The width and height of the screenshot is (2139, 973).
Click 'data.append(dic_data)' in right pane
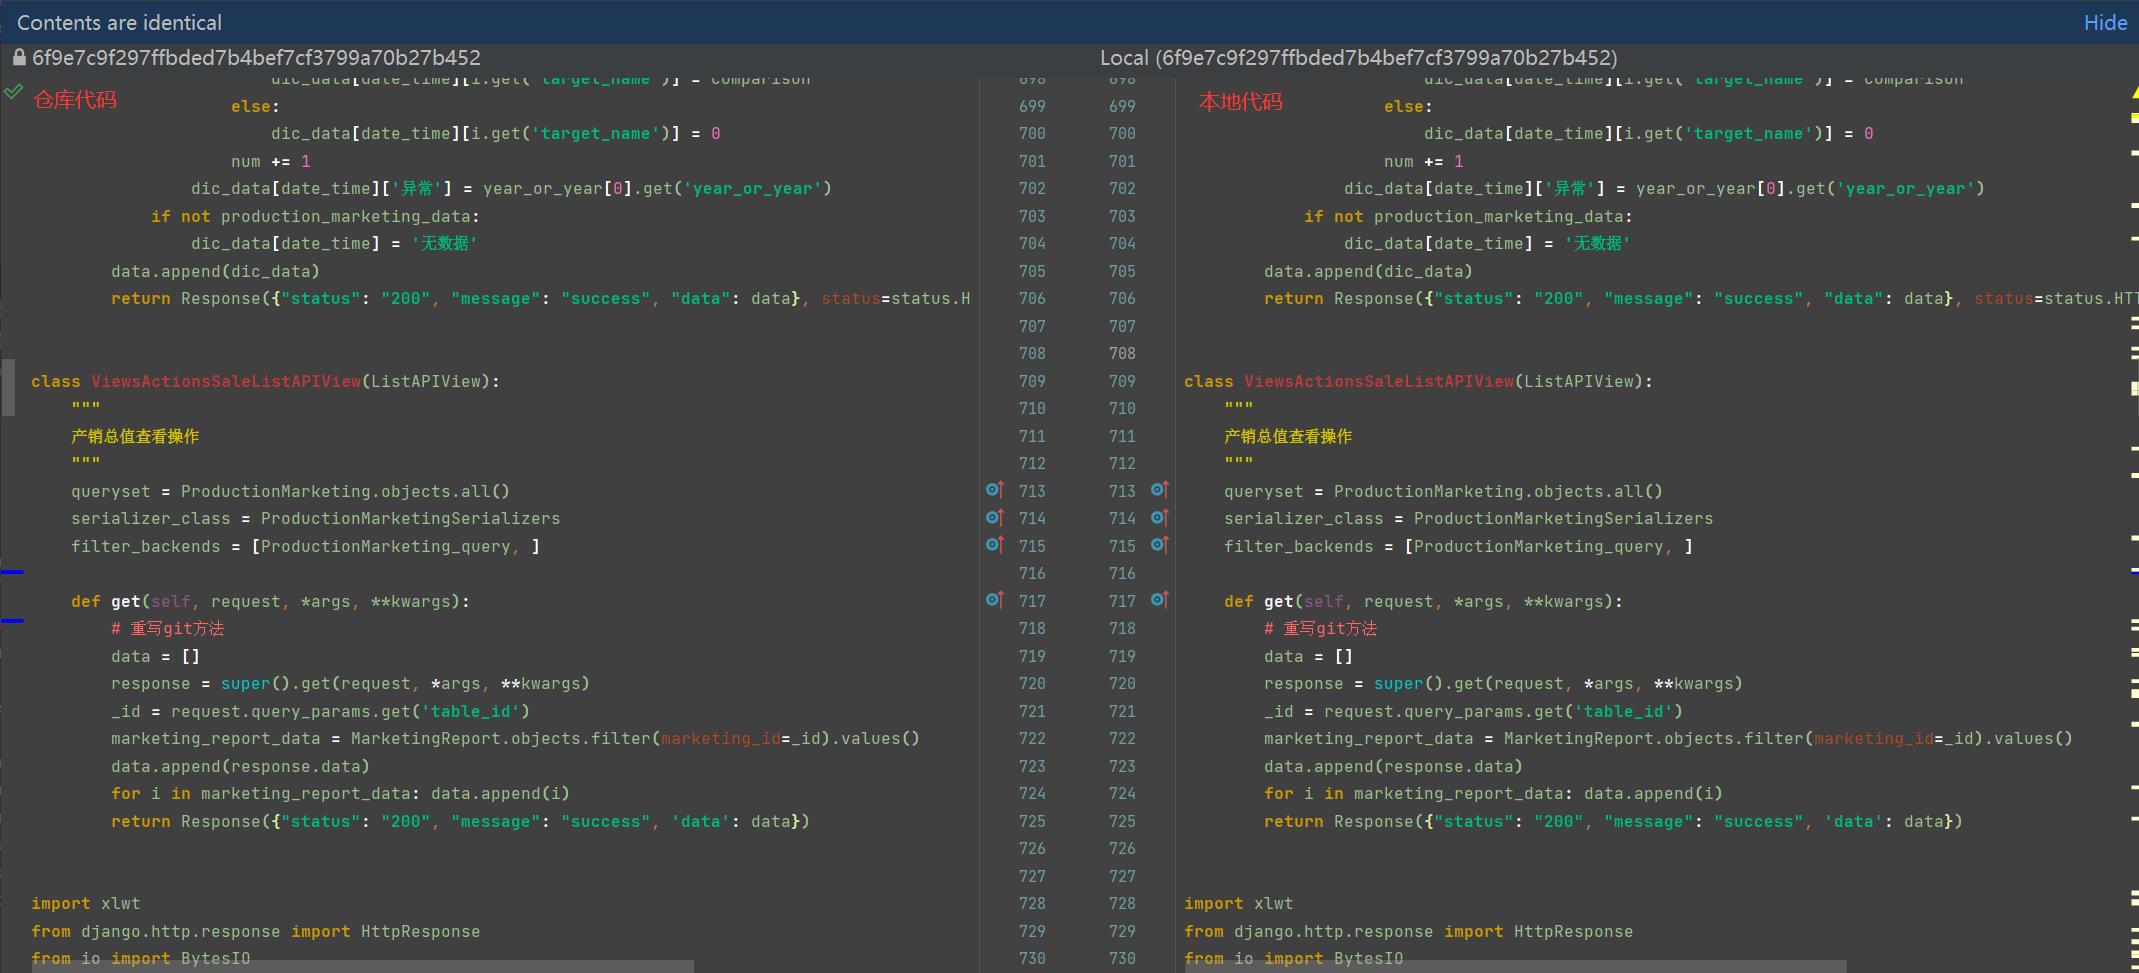[1368, 271]
